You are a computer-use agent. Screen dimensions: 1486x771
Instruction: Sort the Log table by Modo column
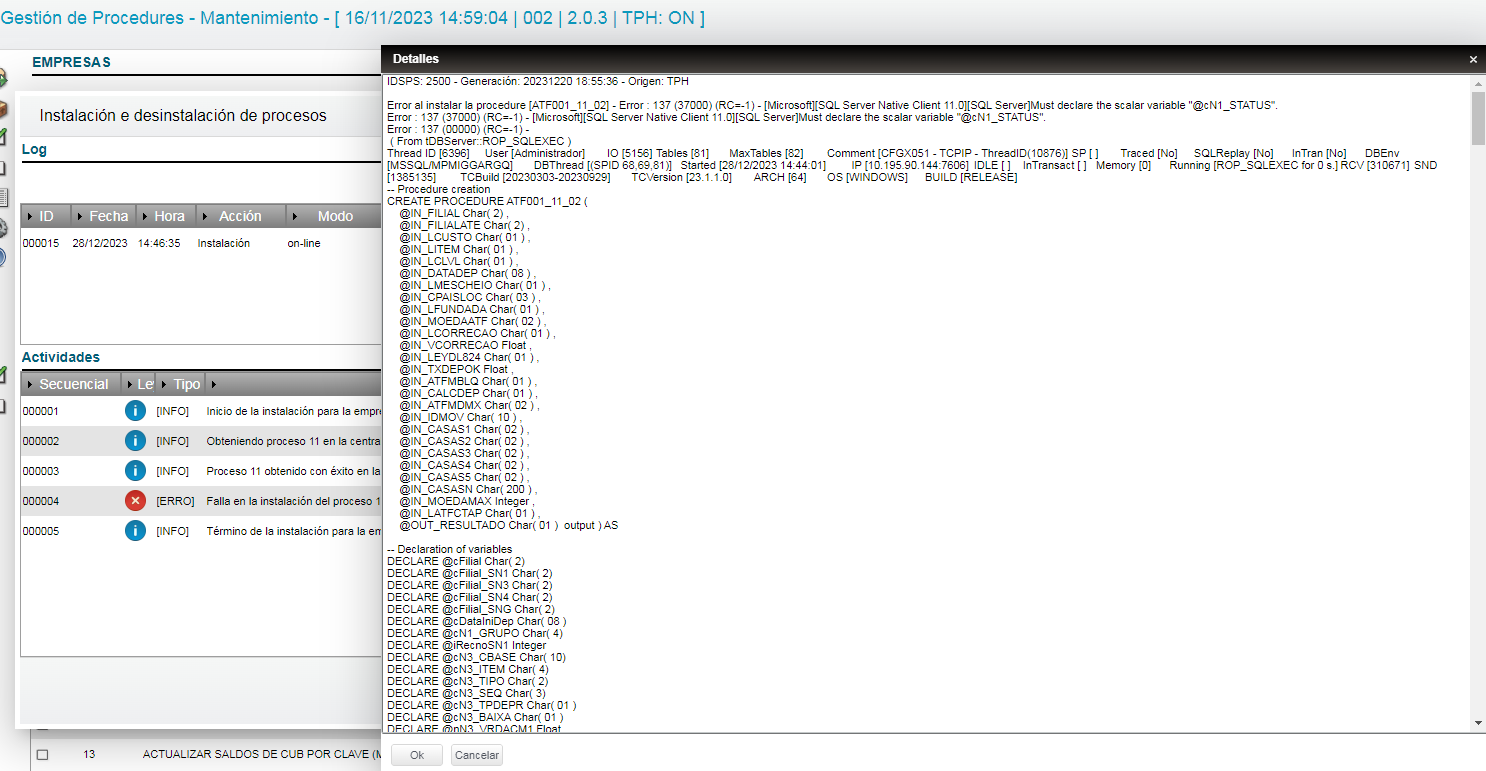(334, 216)
